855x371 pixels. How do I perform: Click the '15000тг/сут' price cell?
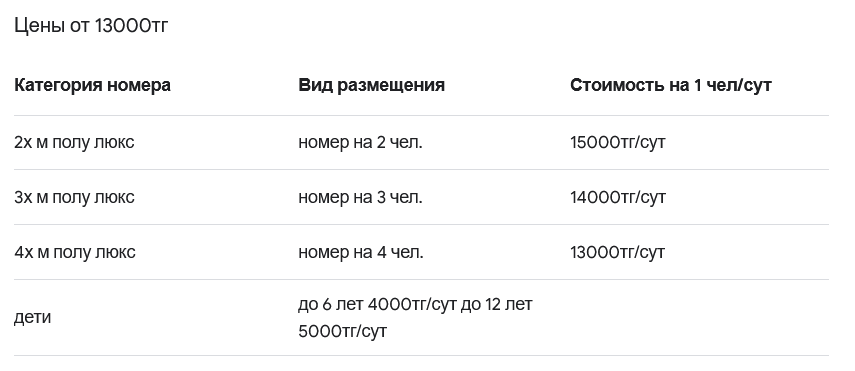[x=618, y=142]
